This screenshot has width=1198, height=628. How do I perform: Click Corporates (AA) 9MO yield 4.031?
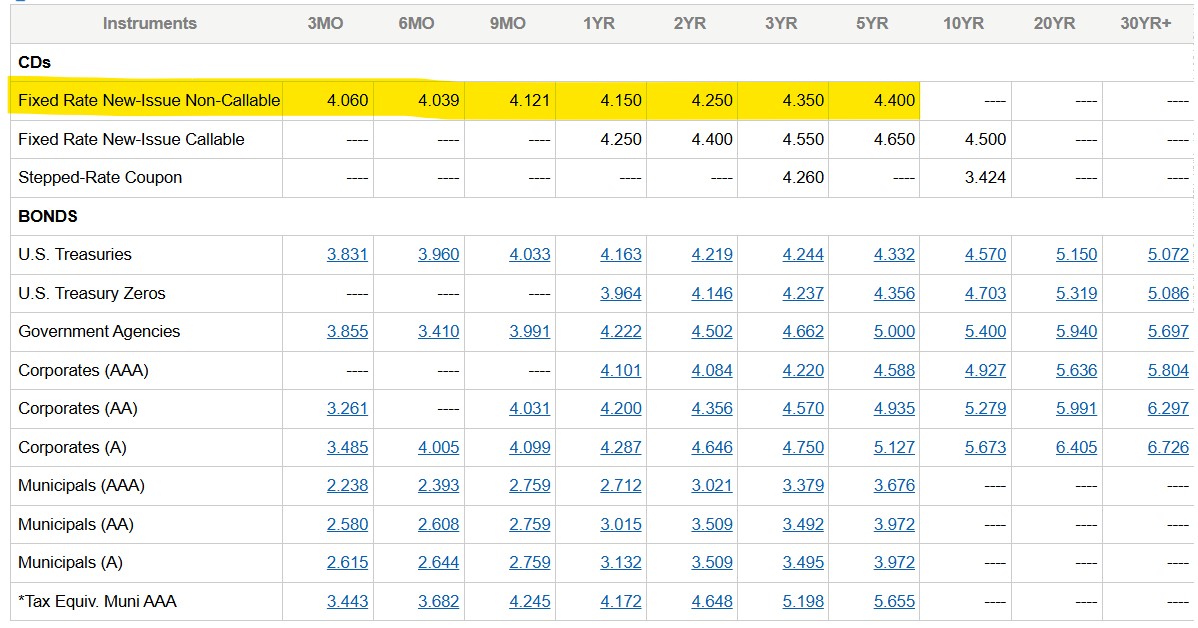coord(529,409)
